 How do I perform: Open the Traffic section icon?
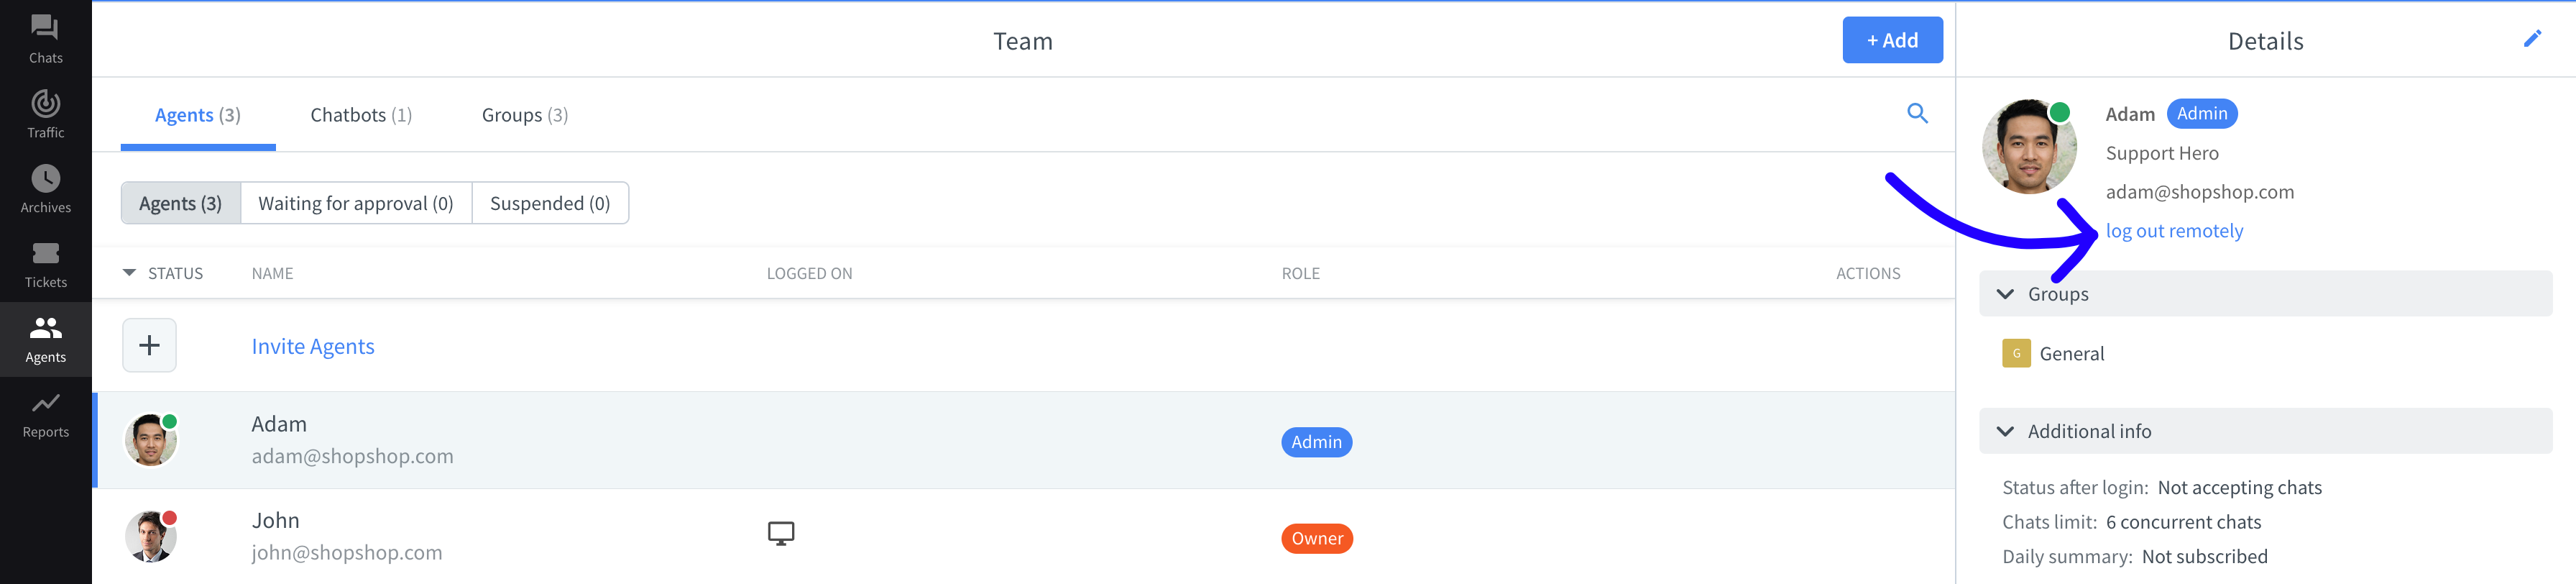[45, 104]
